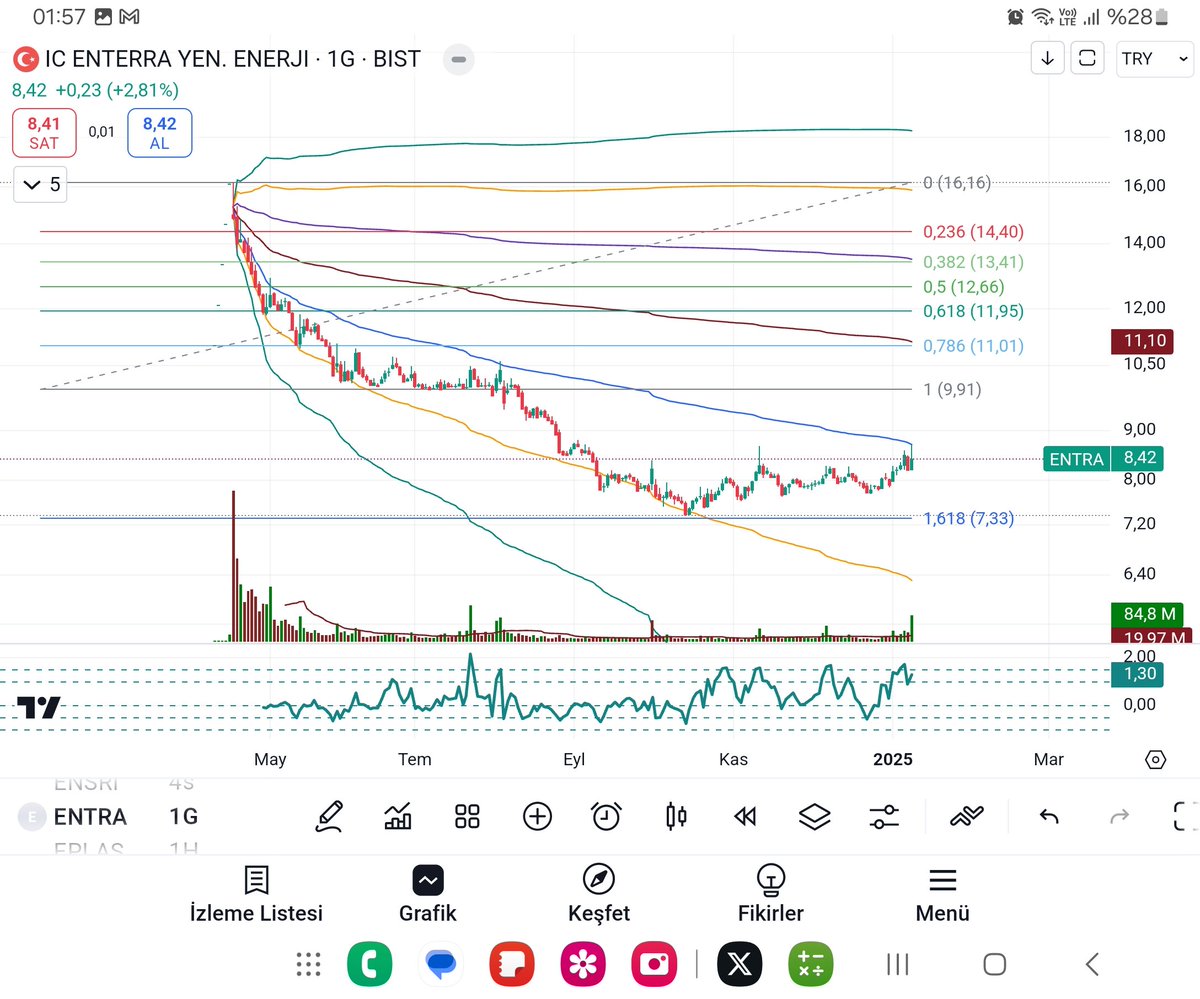Image resolution: width=1200 pixels, height=999 pixels.
Task: Open the X app from the dock
Action: [739, 963]
